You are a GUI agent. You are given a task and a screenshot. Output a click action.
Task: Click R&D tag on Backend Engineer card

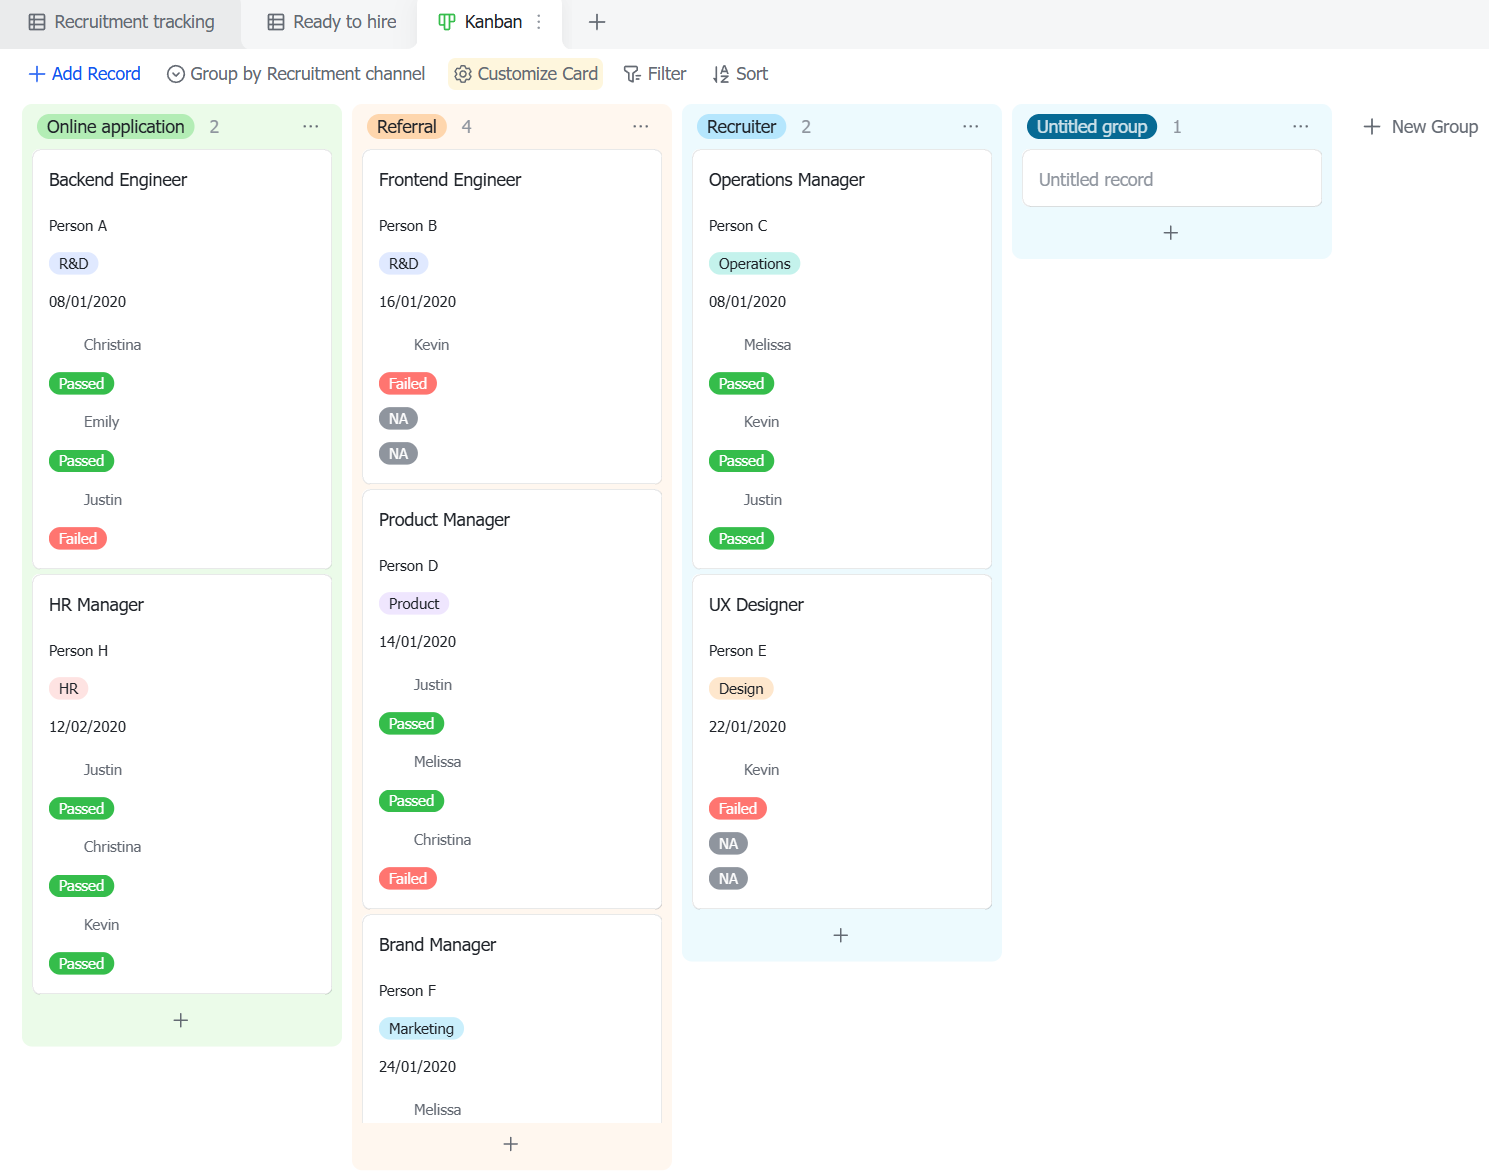(74, 264)
